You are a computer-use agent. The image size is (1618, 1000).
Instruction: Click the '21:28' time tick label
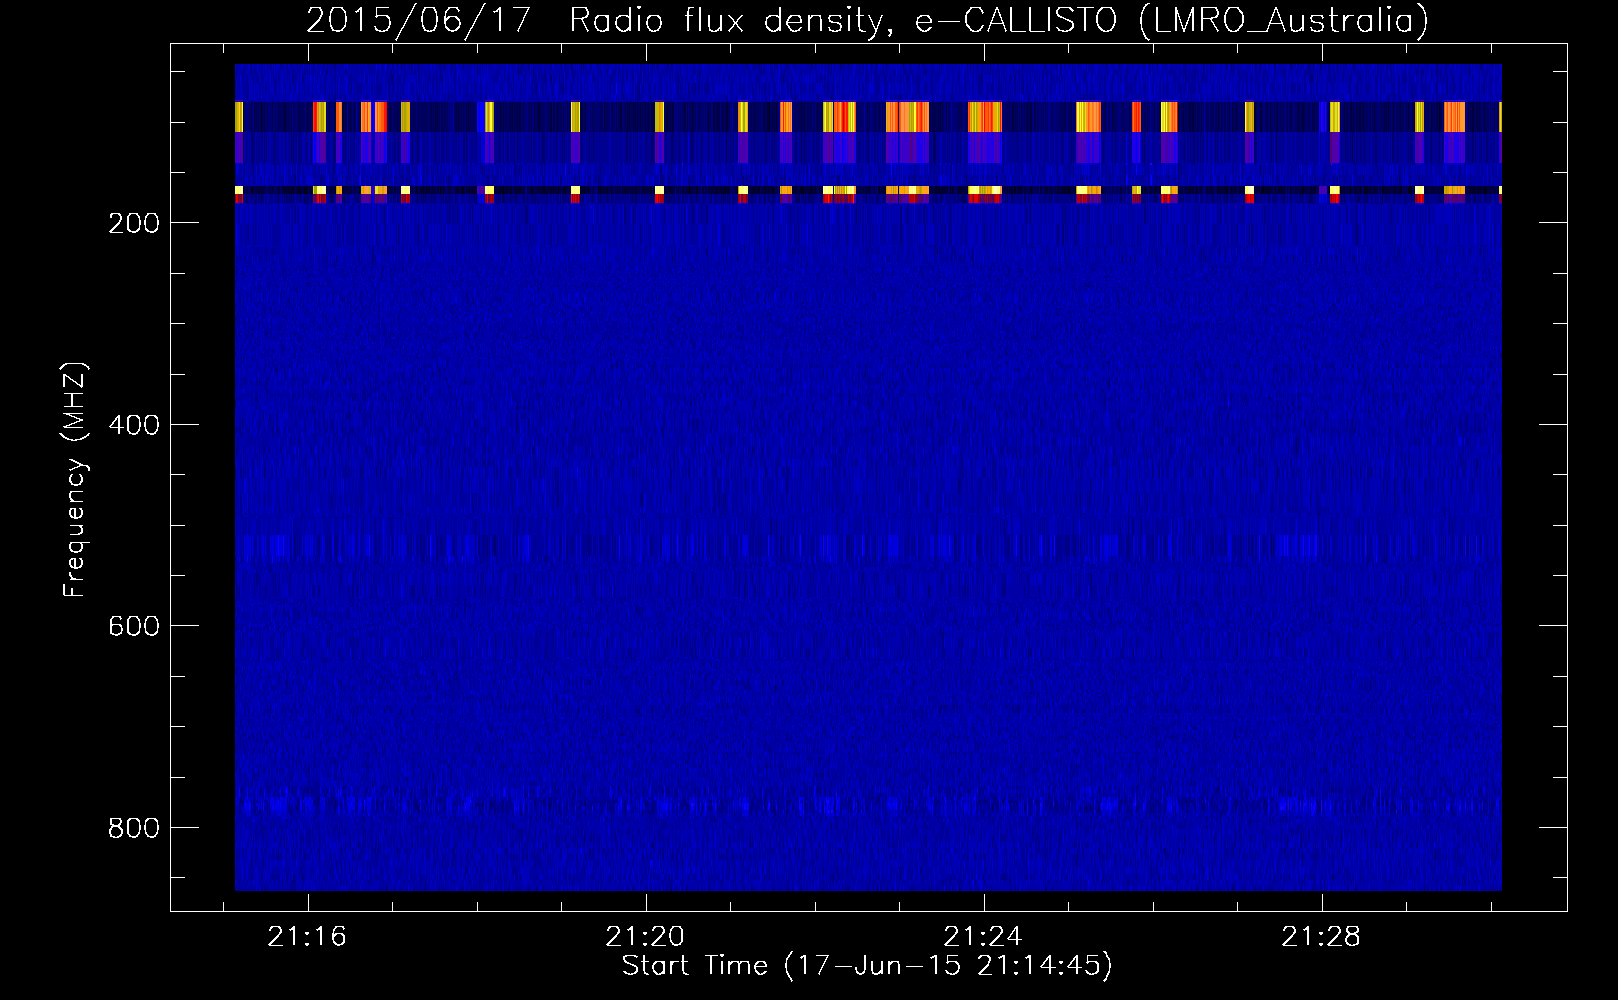[1321, 937]
